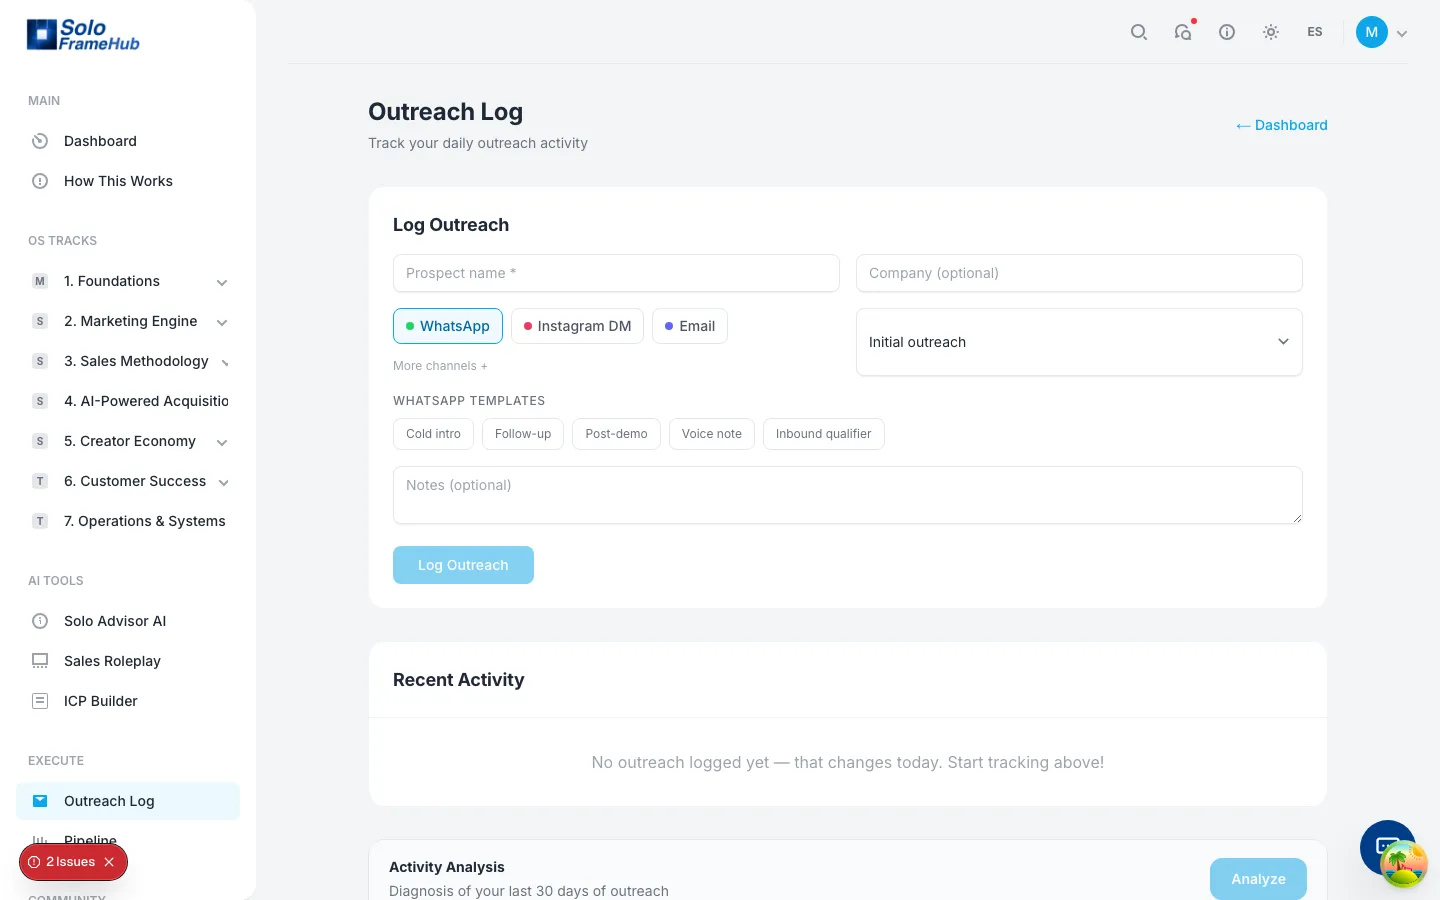Focus the Company (optional) field
This screenshot has height=900, width=1440.
point(1079,273)
